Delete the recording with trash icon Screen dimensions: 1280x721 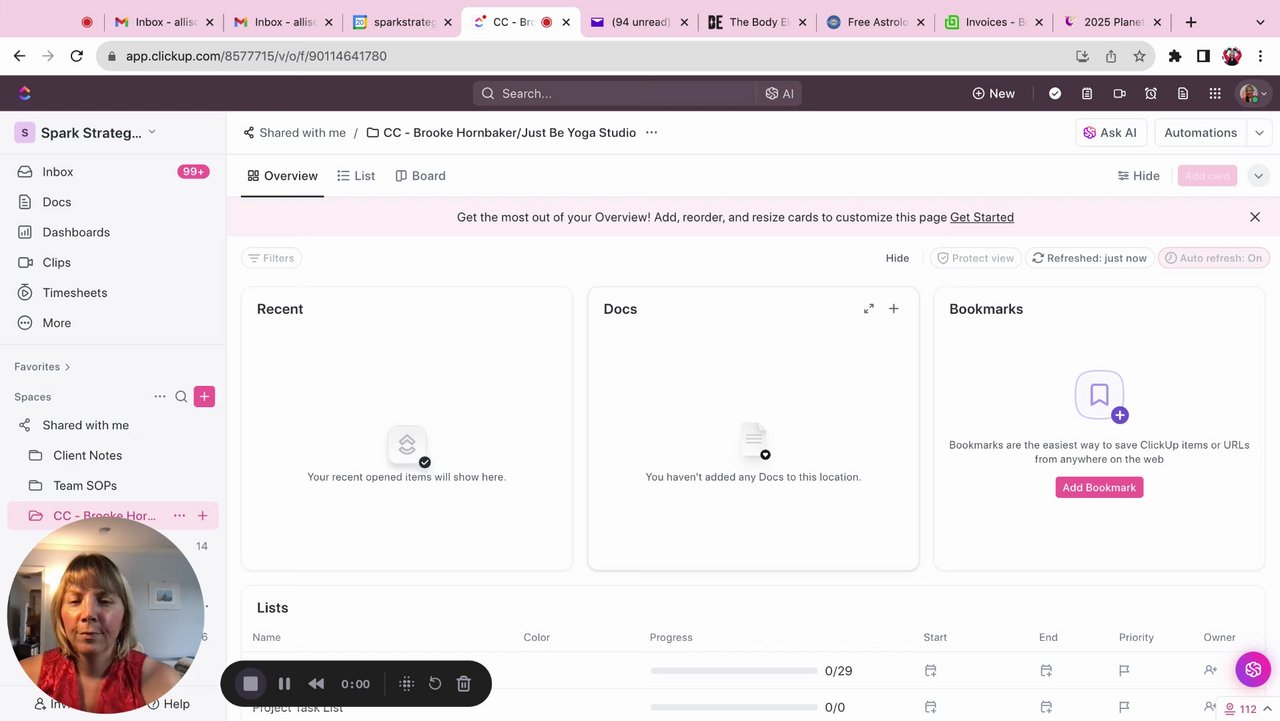coord(464,684)
